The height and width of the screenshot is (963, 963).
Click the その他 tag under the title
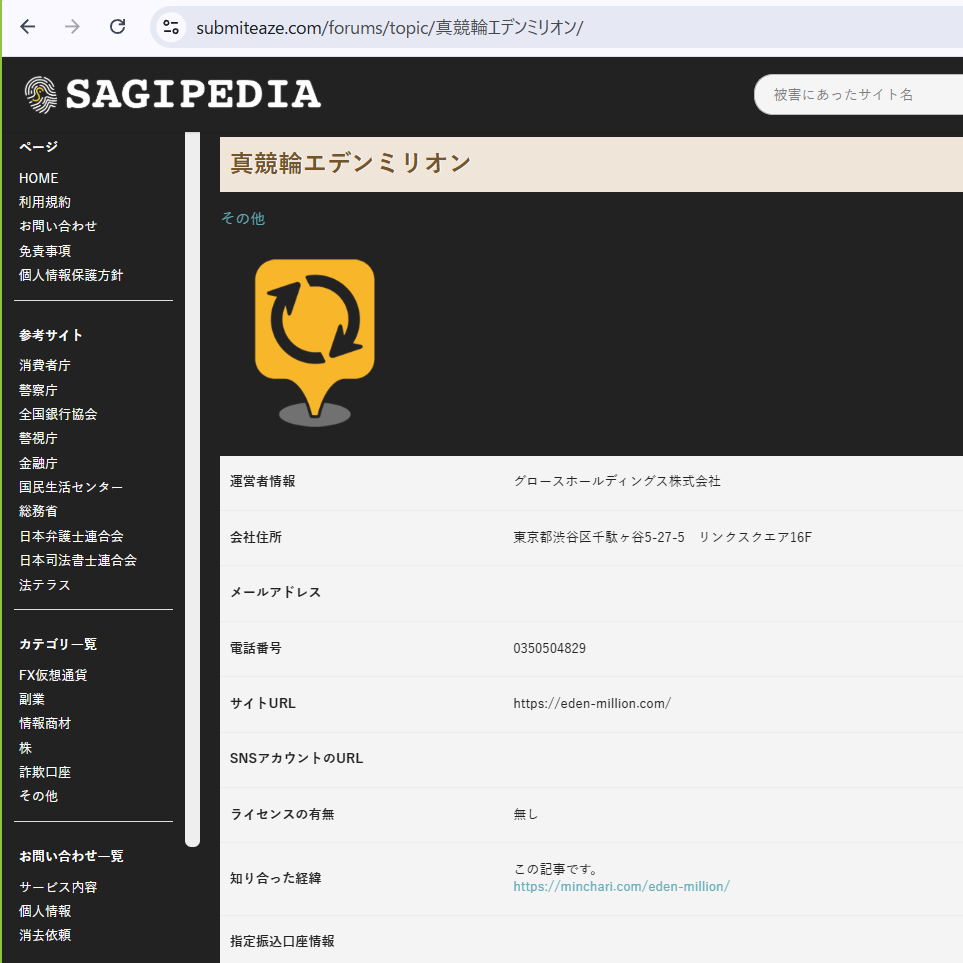point(243,218)
